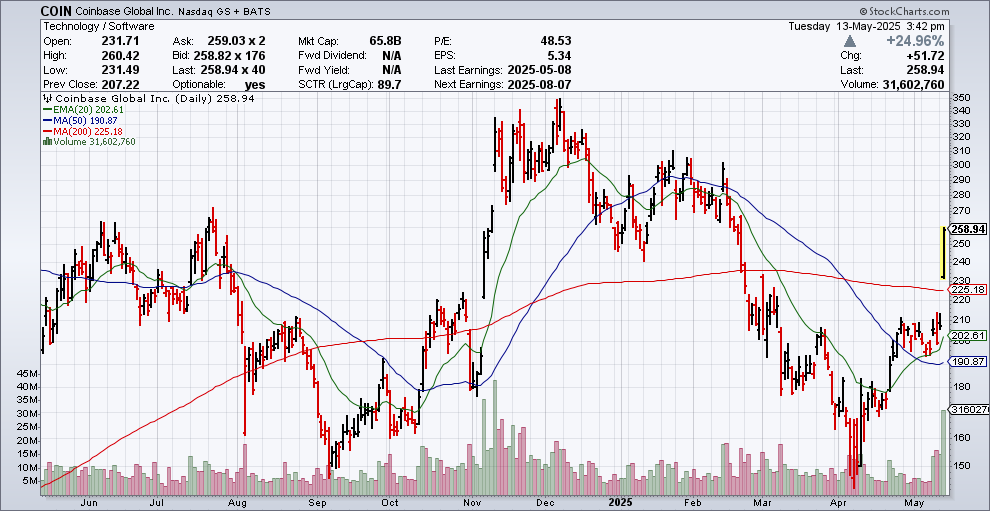Click the COIN ticker symbol in header
This screenshot has height=511, width=990.
(56, 11)
